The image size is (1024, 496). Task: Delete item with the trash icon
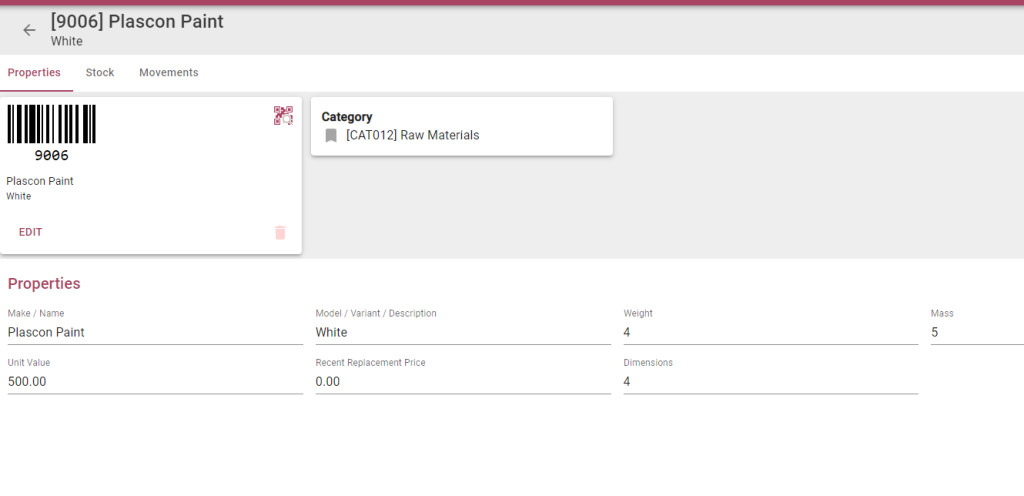[280, 232]
